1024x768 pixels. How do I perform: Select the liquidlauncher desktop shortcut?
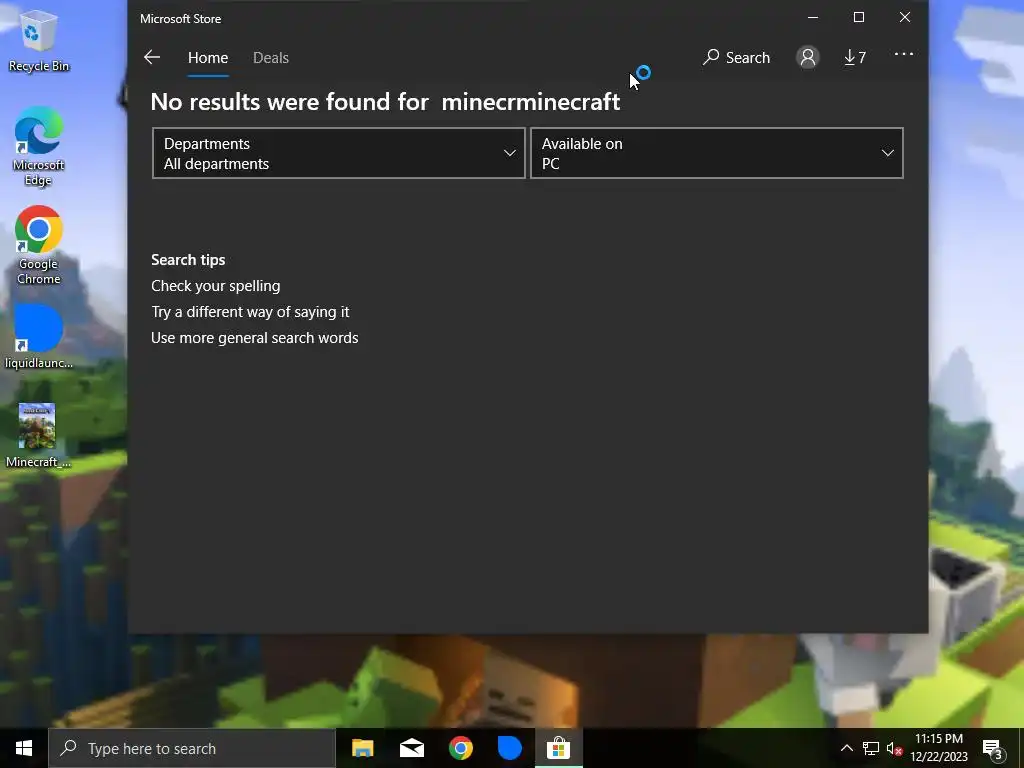(x=38, y=337)
